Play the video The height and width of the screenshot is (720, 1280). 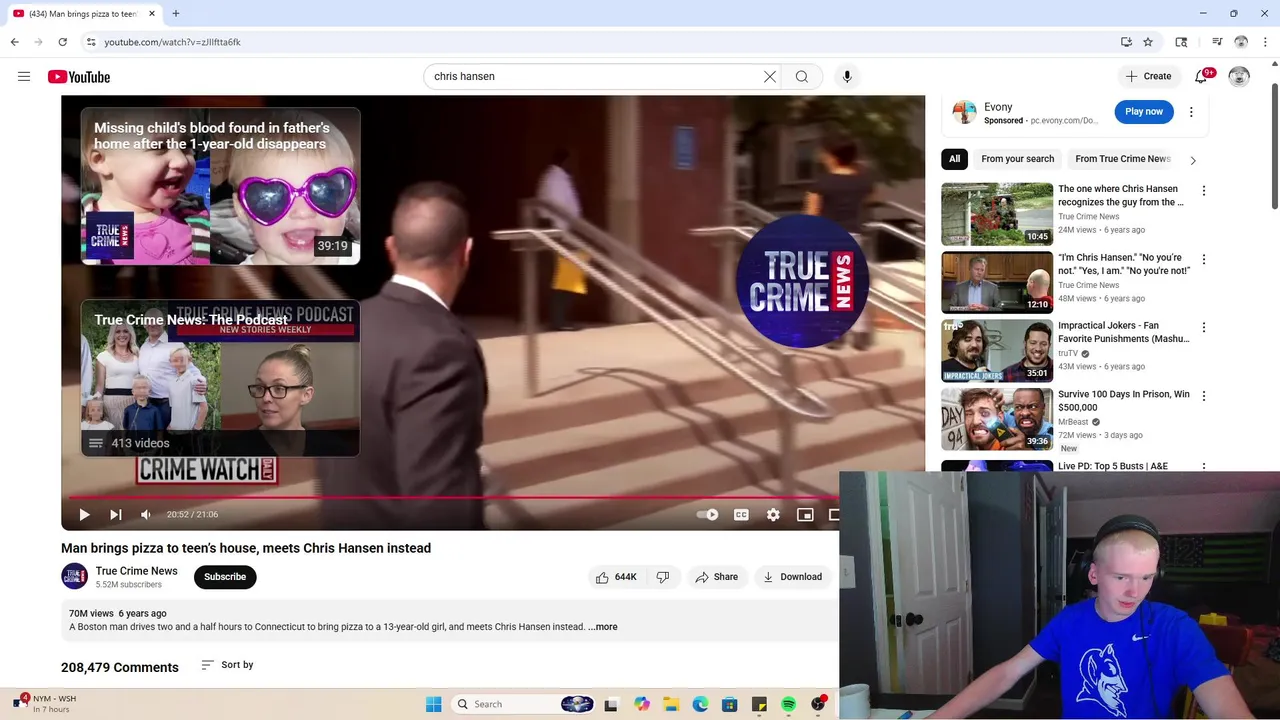click(84, 514)
